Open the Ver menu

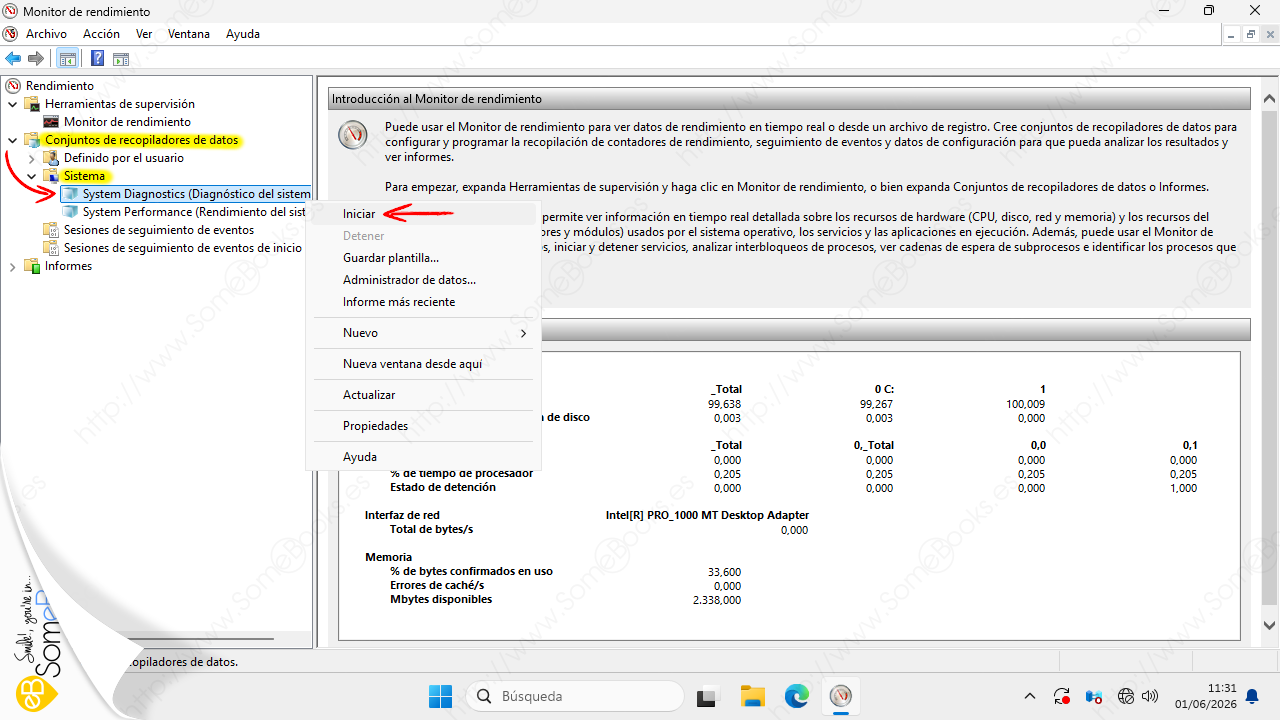tap(144, 33)
